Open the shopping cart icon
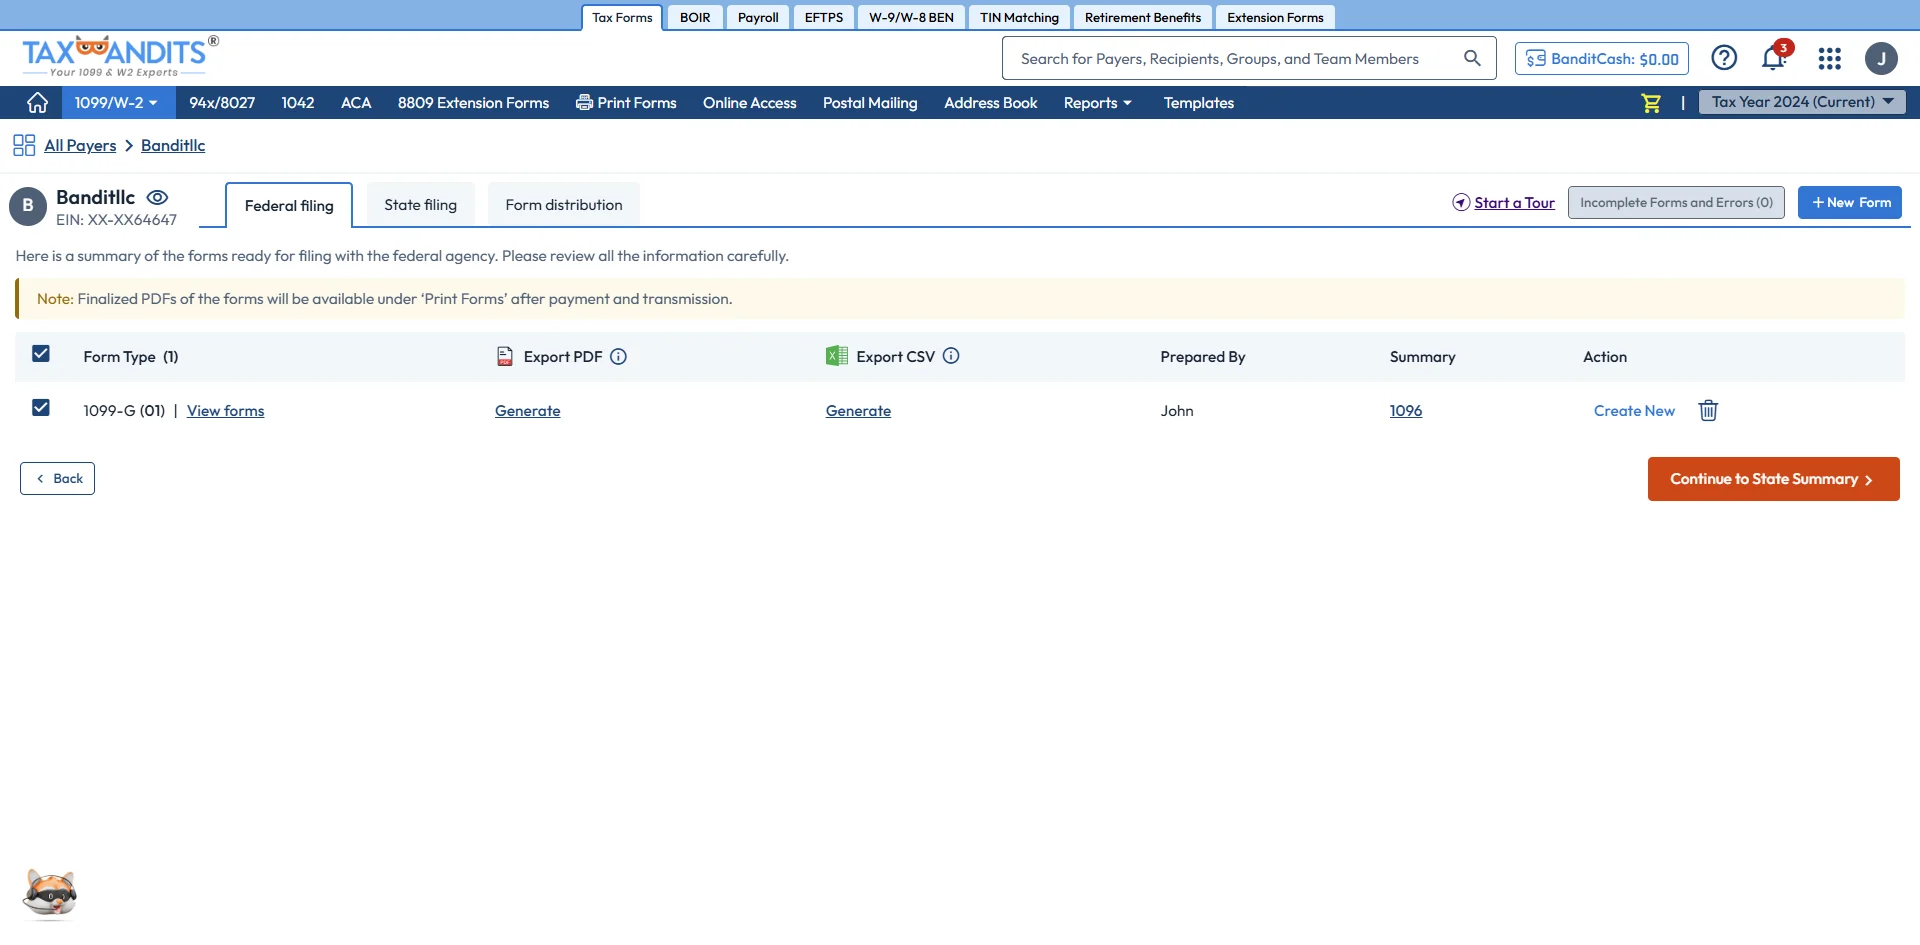 (x=1651, y=103)
